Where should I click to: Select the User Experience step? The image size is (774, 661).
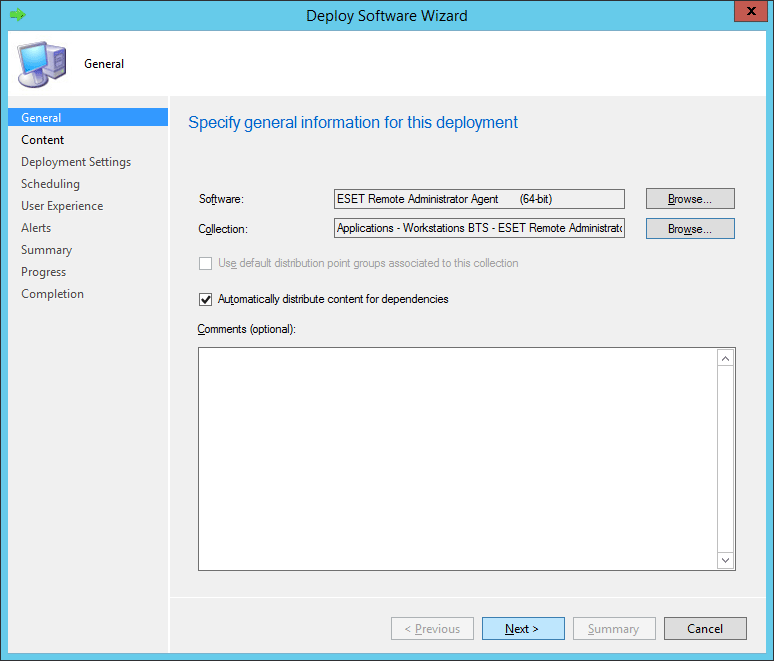click(x=62, y=206)
